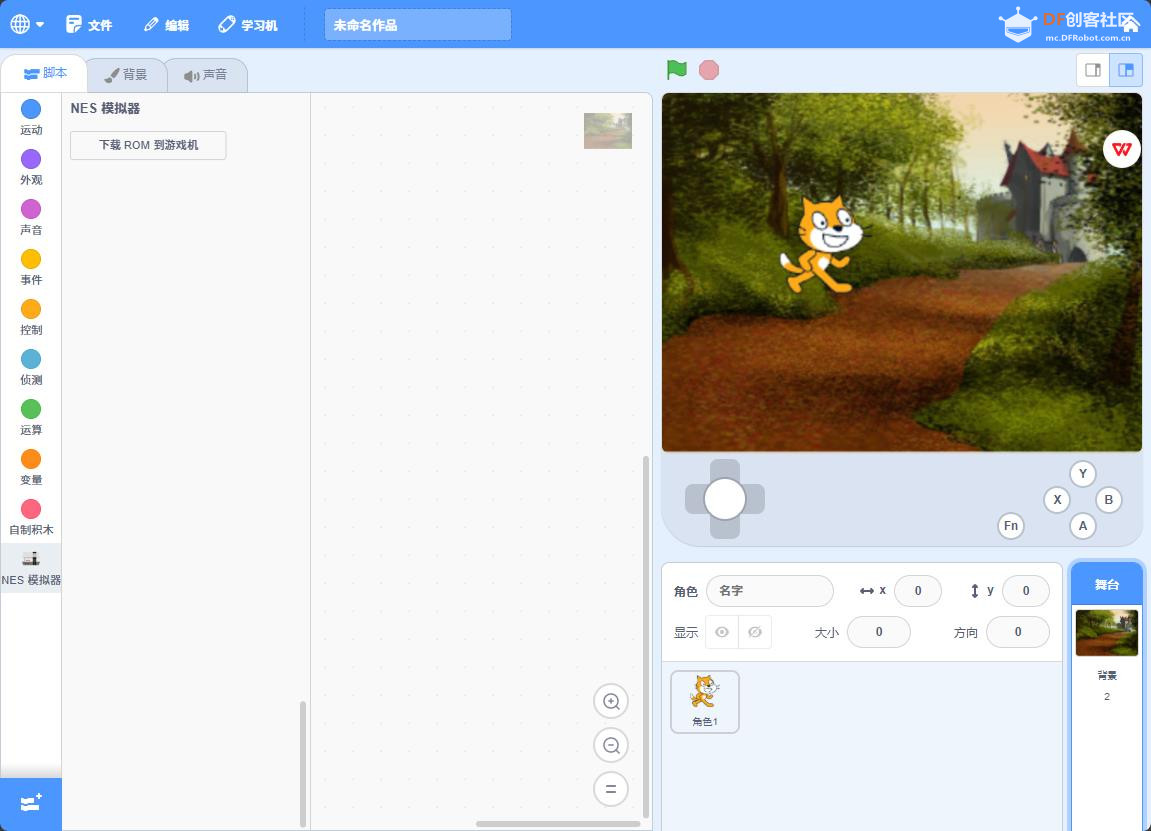Viewport: 1151px width, 831px height.
Task: Tap the X gamepad button
Action: point(1057,500)
